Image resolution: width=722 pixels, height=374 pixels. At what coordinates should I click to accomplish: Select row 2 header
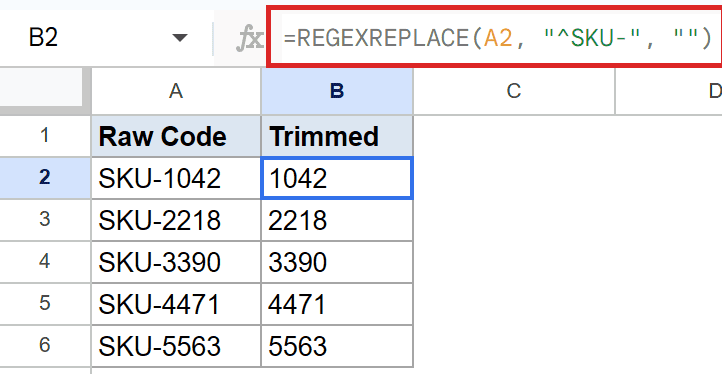(45, 178)
